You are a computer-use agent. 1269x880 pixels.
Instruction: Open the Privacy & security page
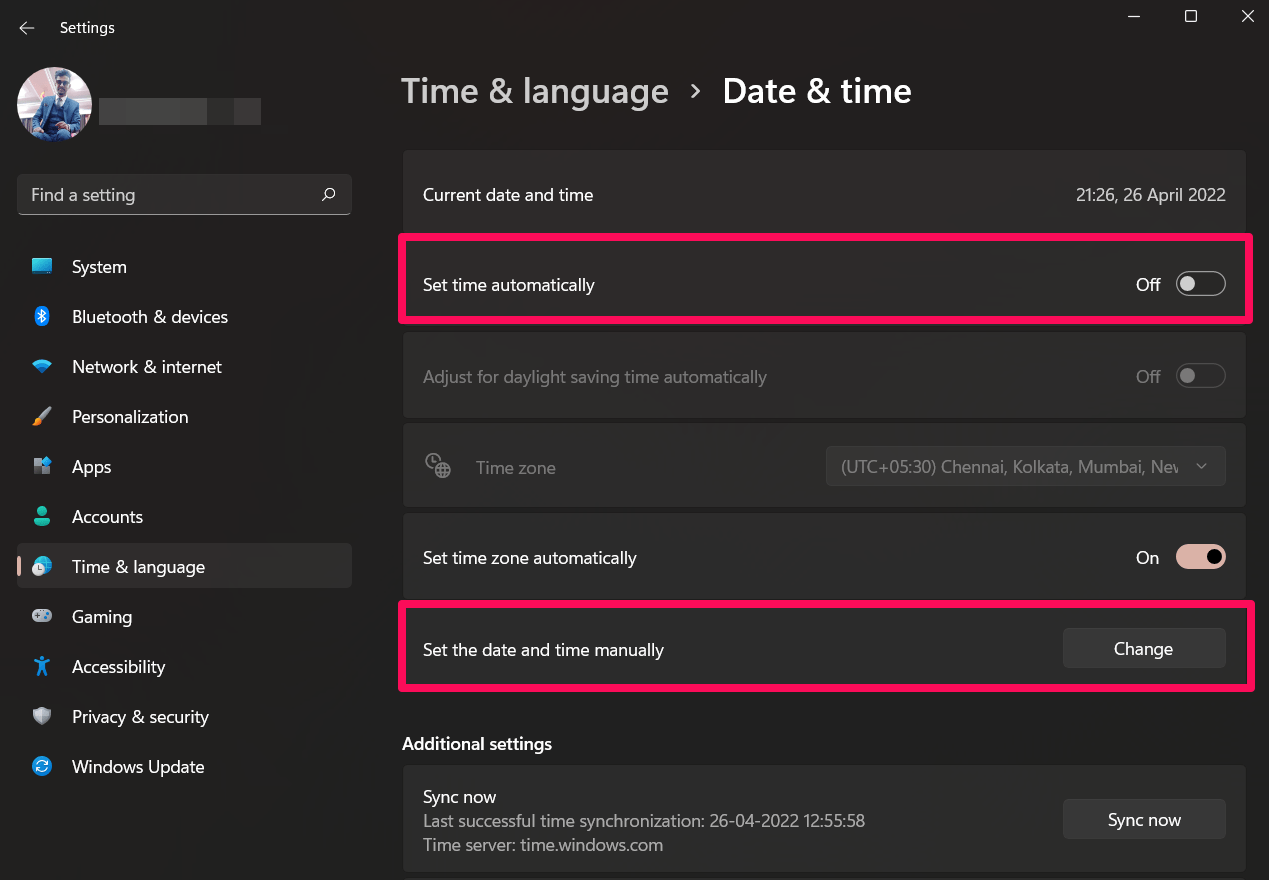(140, 717)
